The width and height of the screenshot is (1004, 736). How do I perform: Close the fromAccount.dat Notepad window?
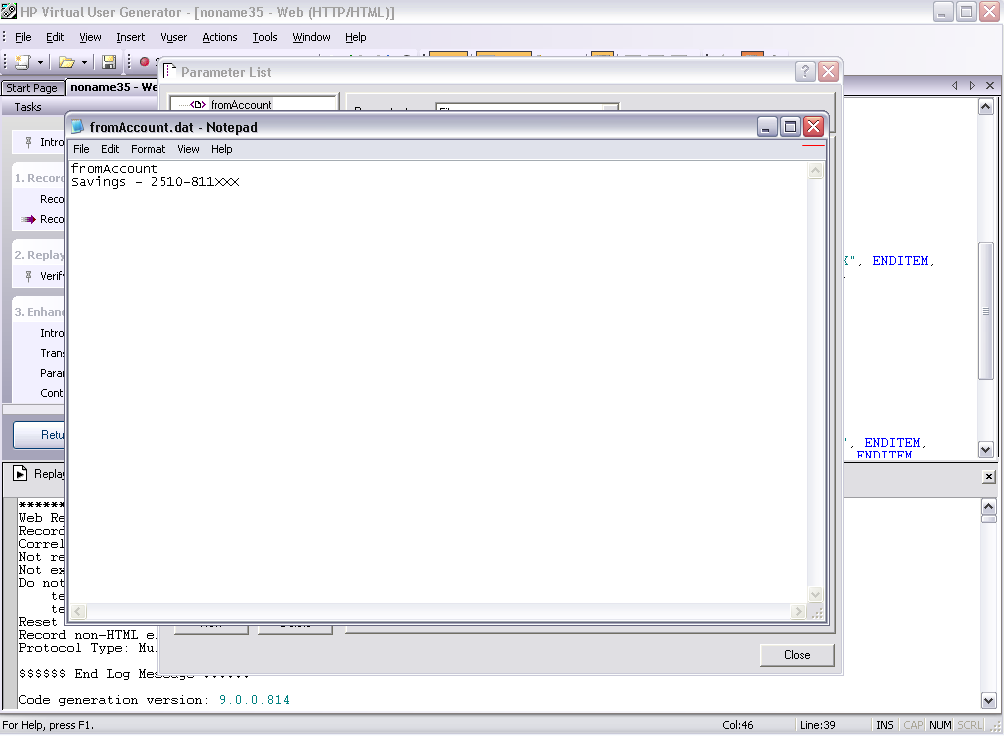[x=813, y=127]
